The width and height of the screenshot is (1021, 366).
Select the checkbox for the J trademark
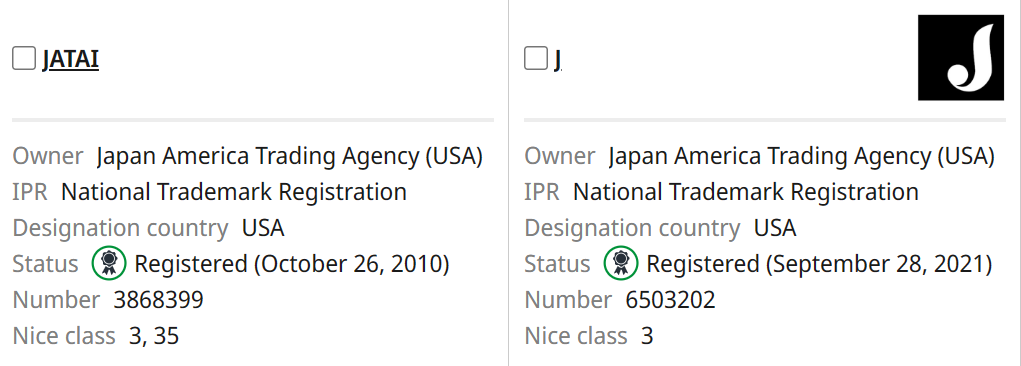(535, 59)
